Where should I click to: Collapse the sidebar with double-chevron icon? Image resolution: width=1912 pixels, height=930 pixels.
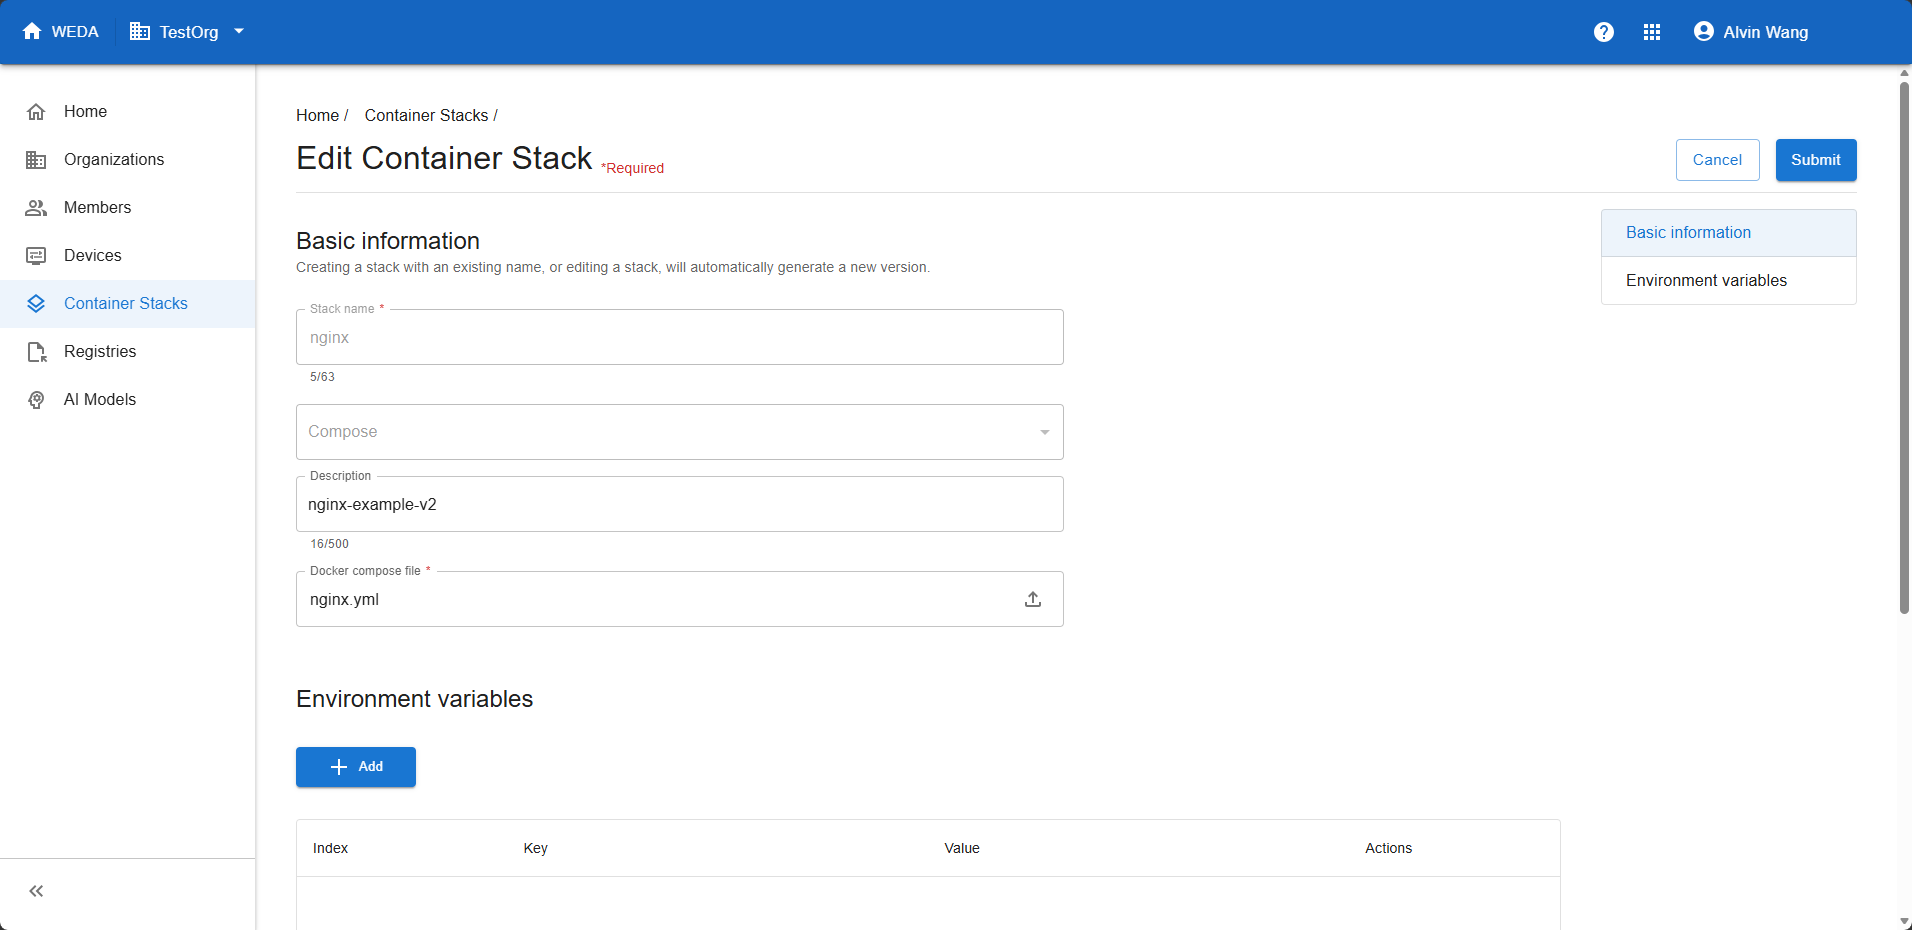(x=36, y=891)
